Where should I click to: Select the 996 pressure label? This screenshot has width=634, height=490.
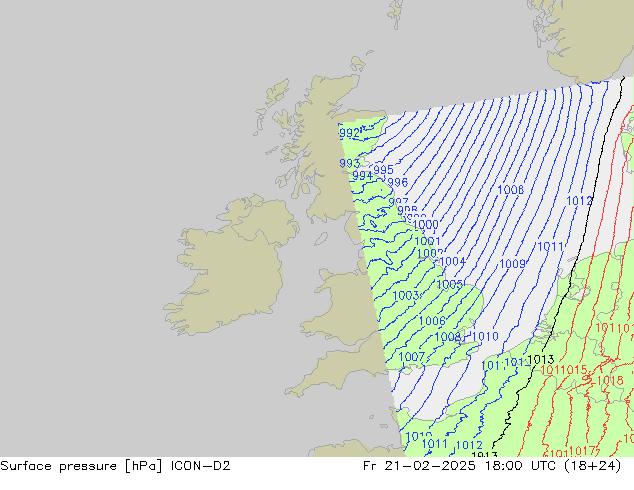(x=397, y=182)
